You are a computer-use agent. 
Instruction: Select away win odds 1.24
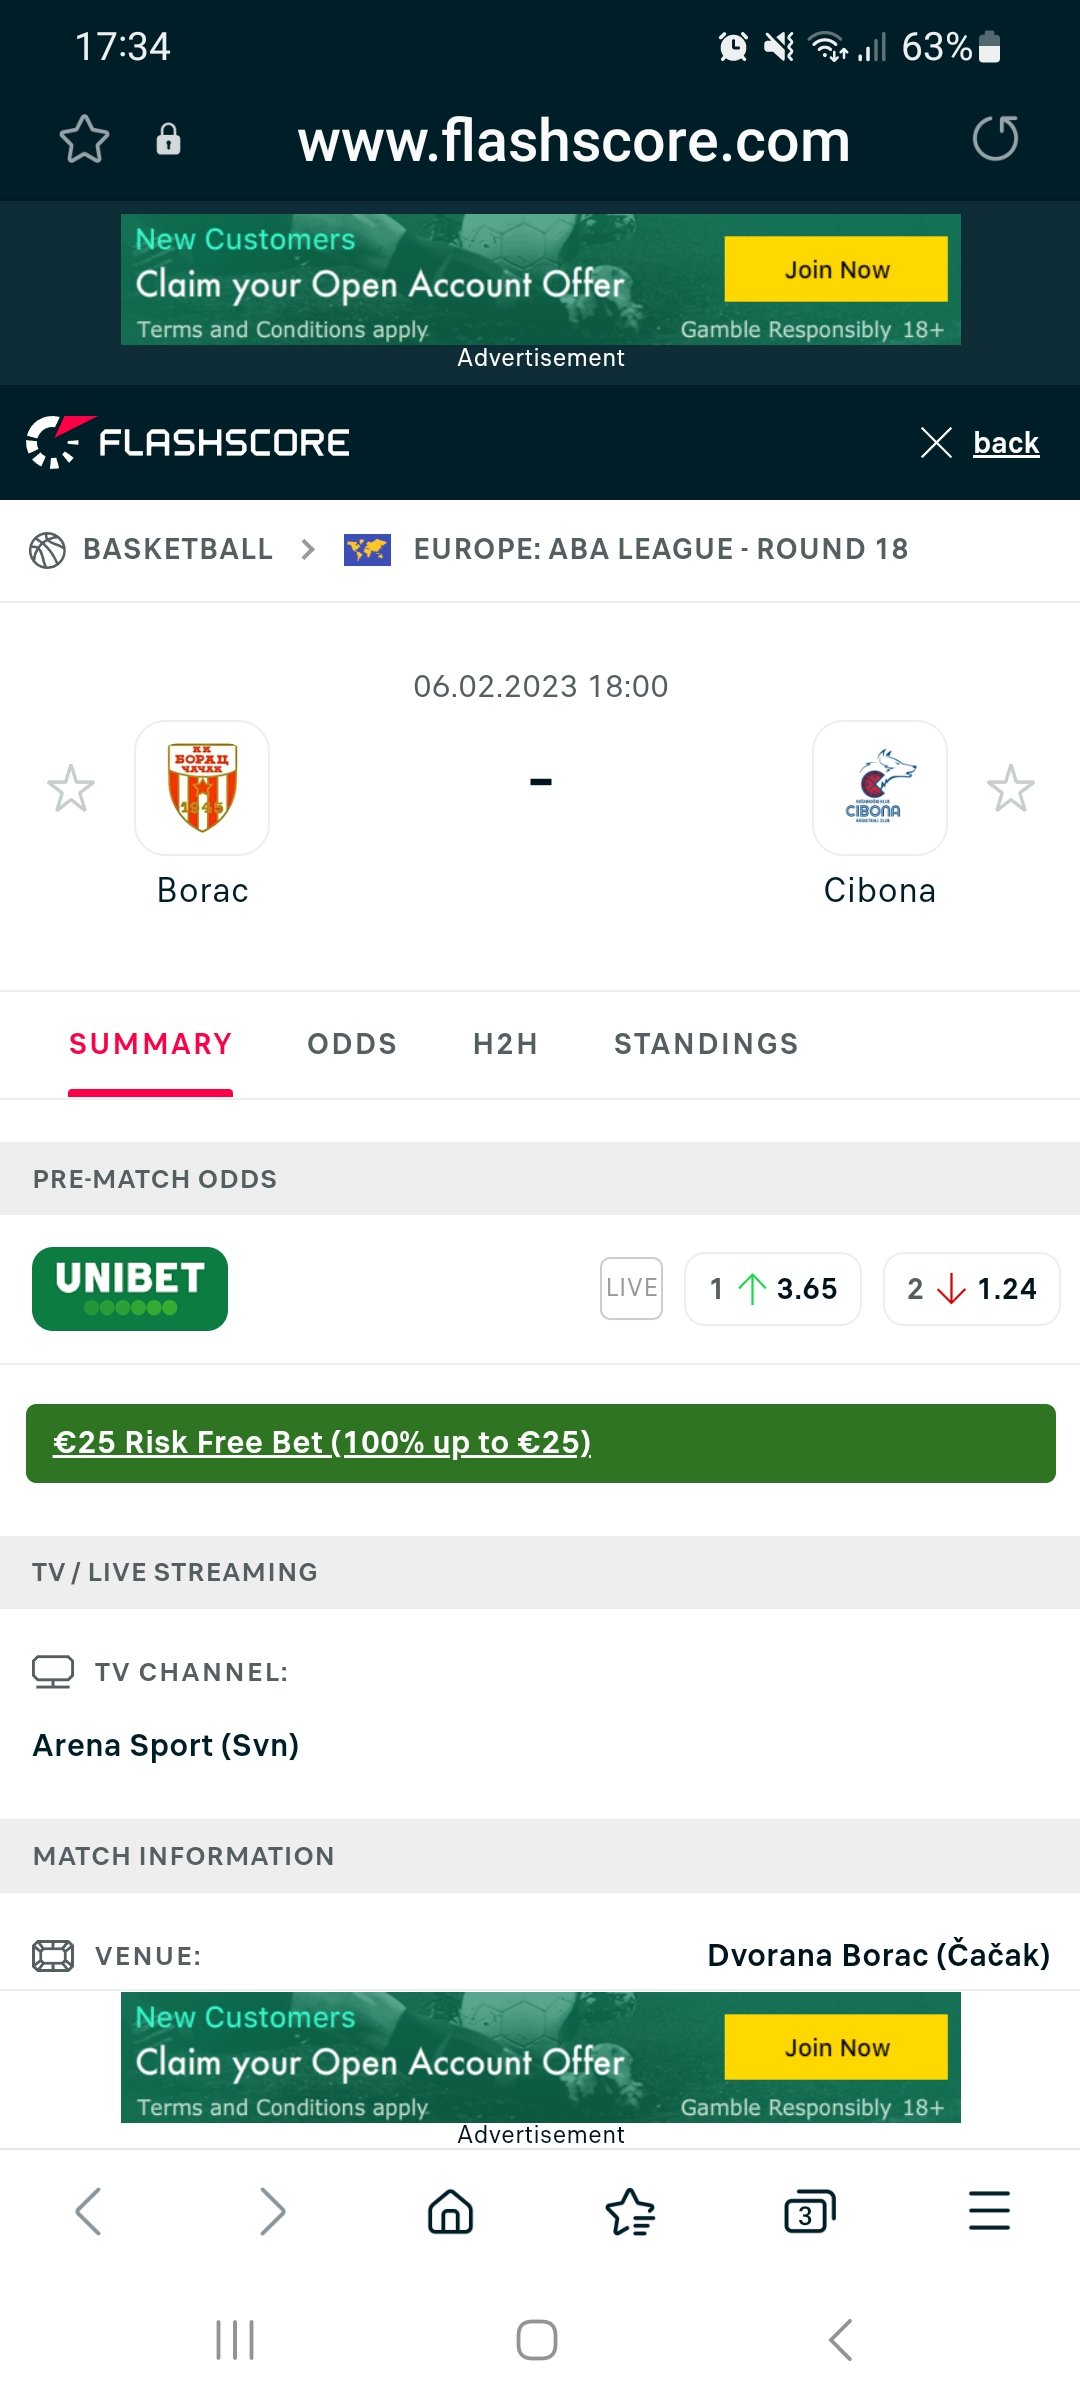(x=971, y=1289)
